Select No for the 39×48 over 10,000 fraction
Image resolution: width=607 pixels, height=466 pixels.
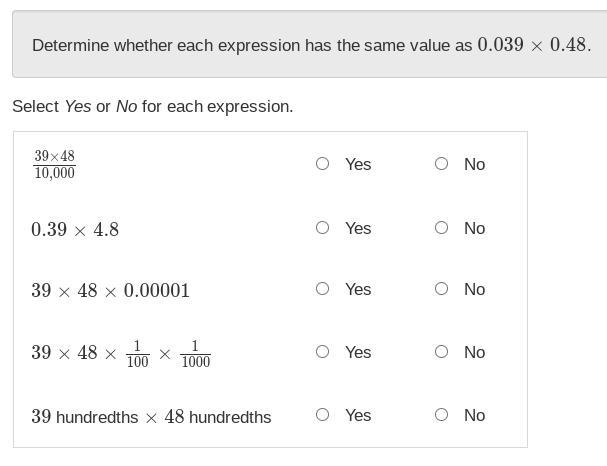[441, 164]
